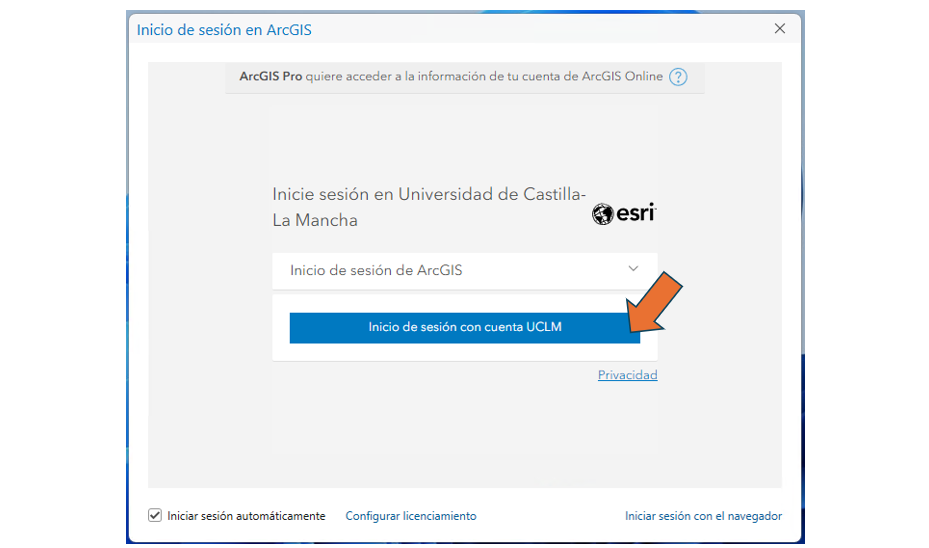The image size is (929, 548).
Task: Click Iniciar sesión con el navegador
Action: (703, 516)
